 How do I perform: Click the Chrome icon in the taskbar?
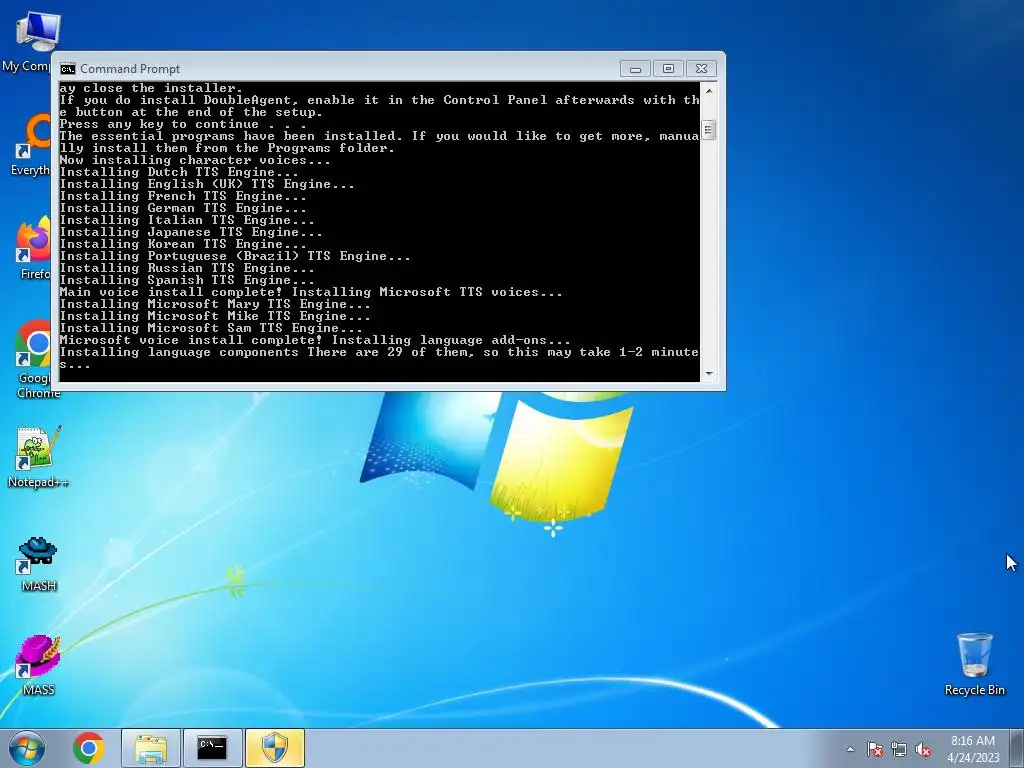click(x=89, y=748)
